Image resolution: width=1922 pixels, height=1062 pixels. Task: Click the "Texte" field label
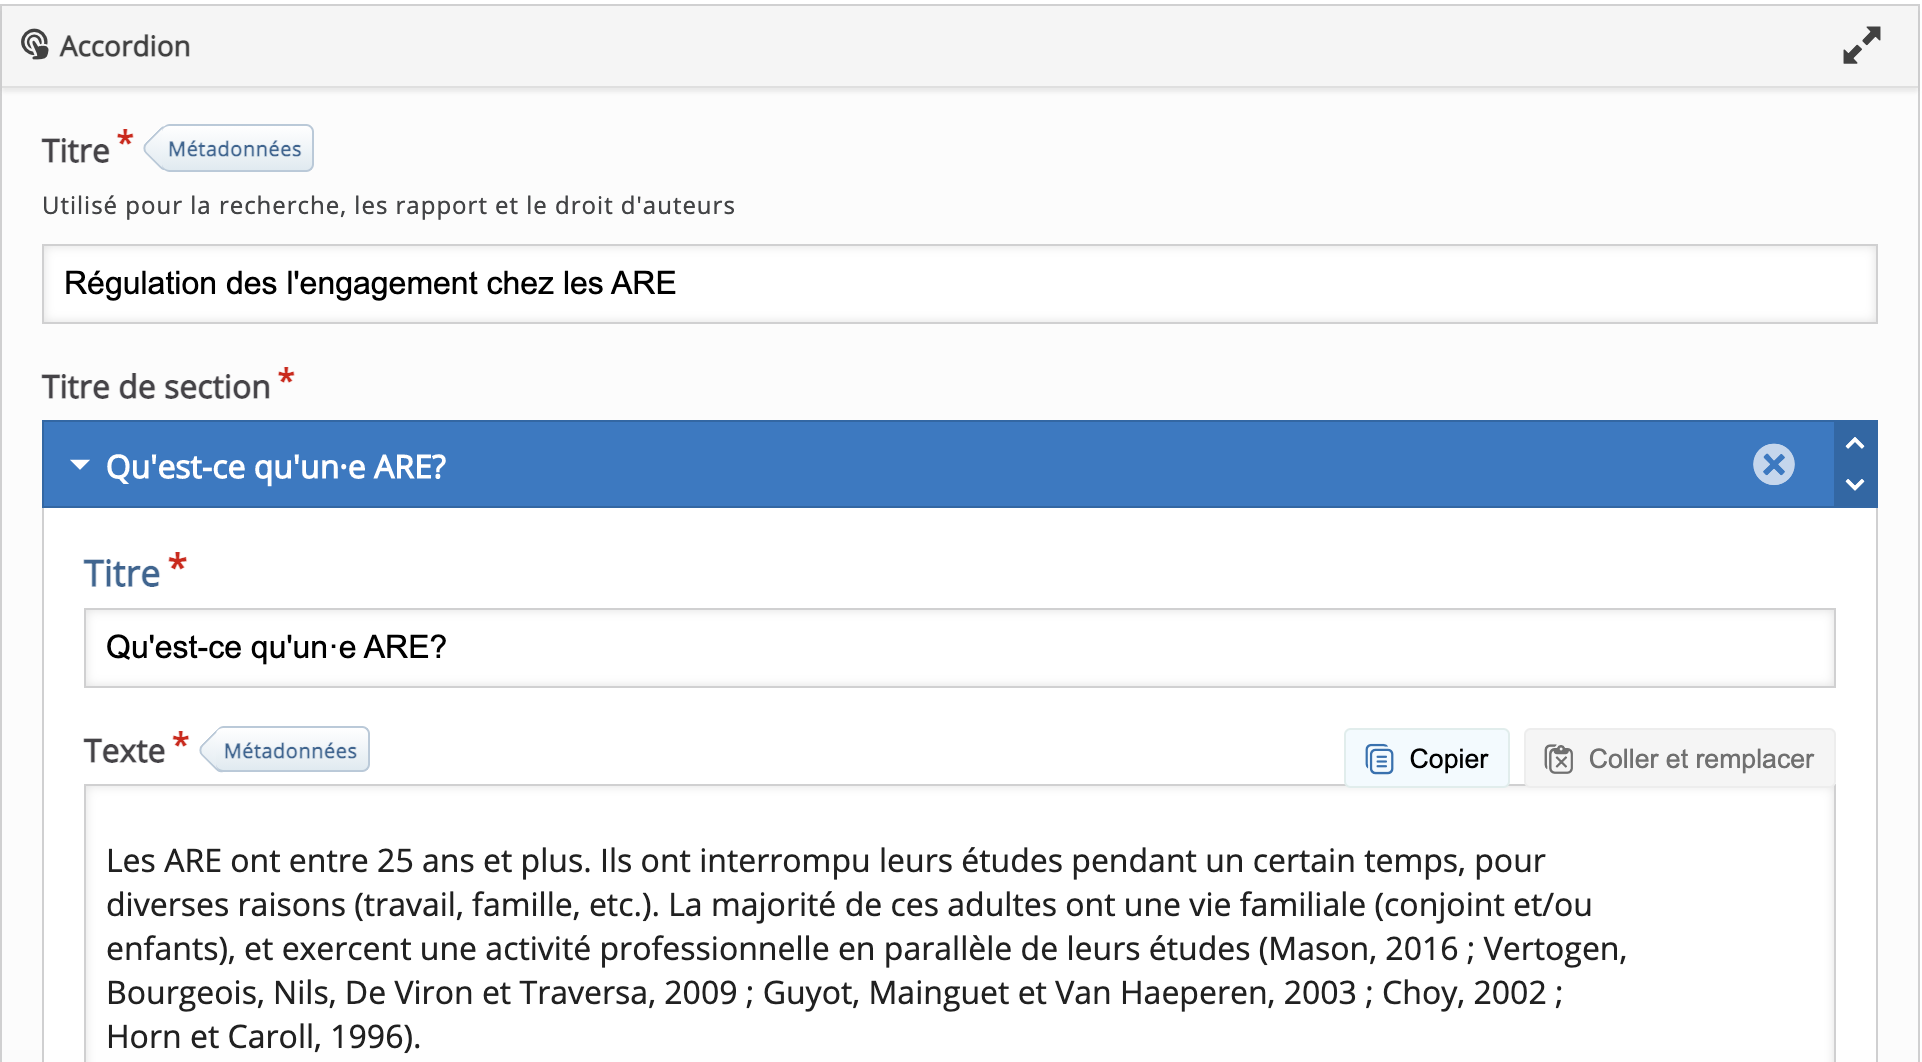pos(124,751)
